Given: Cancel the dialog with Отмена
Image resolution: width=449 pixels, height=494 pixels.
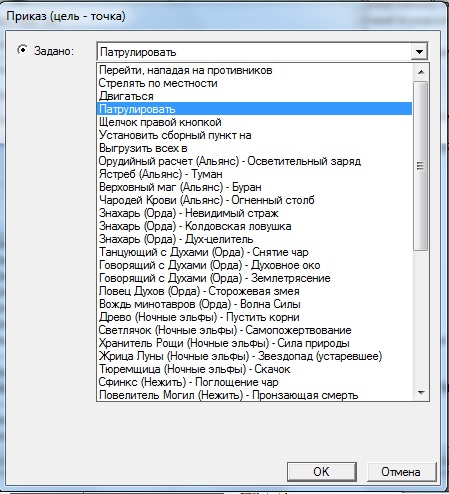Looking at the screenshot, I should 401,472.
